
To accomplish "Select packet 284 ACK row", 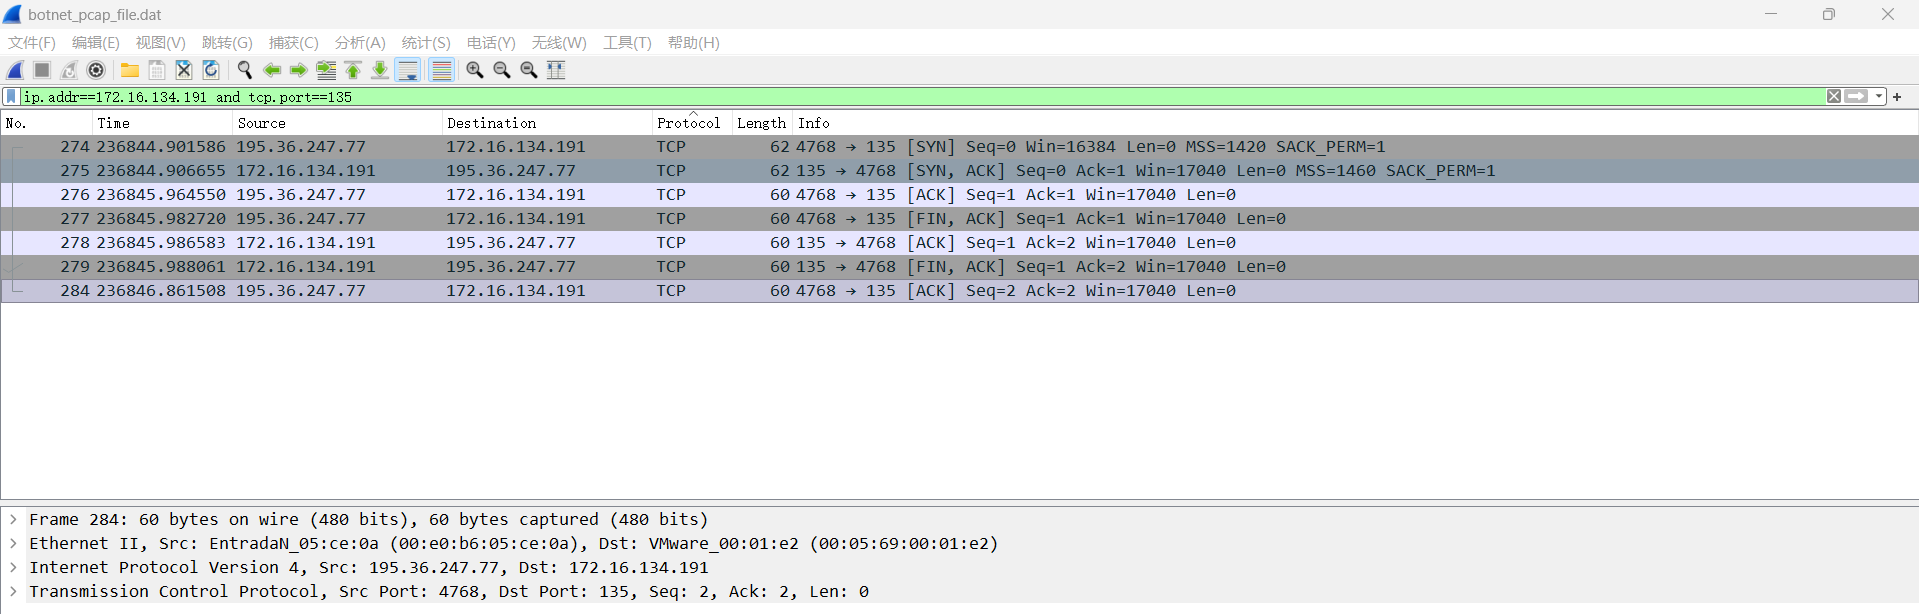I will [x=960, y=291].
